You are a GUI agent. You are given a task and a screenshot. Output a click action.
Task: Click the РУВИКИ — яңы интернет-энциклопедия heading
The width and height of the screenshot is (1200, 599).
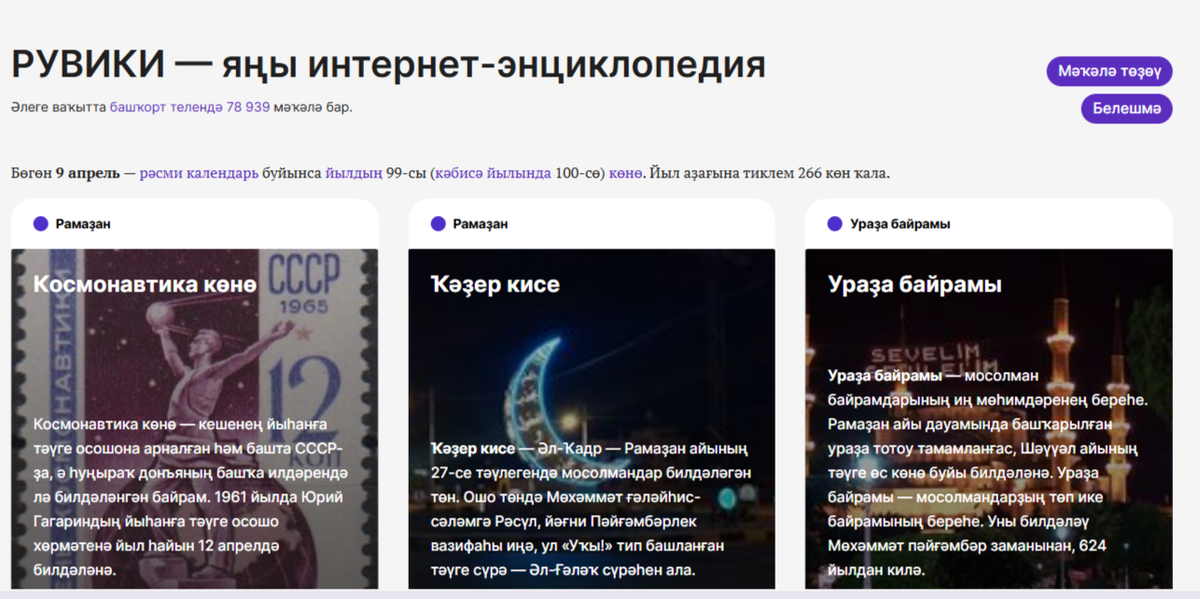tap(388, 65)
